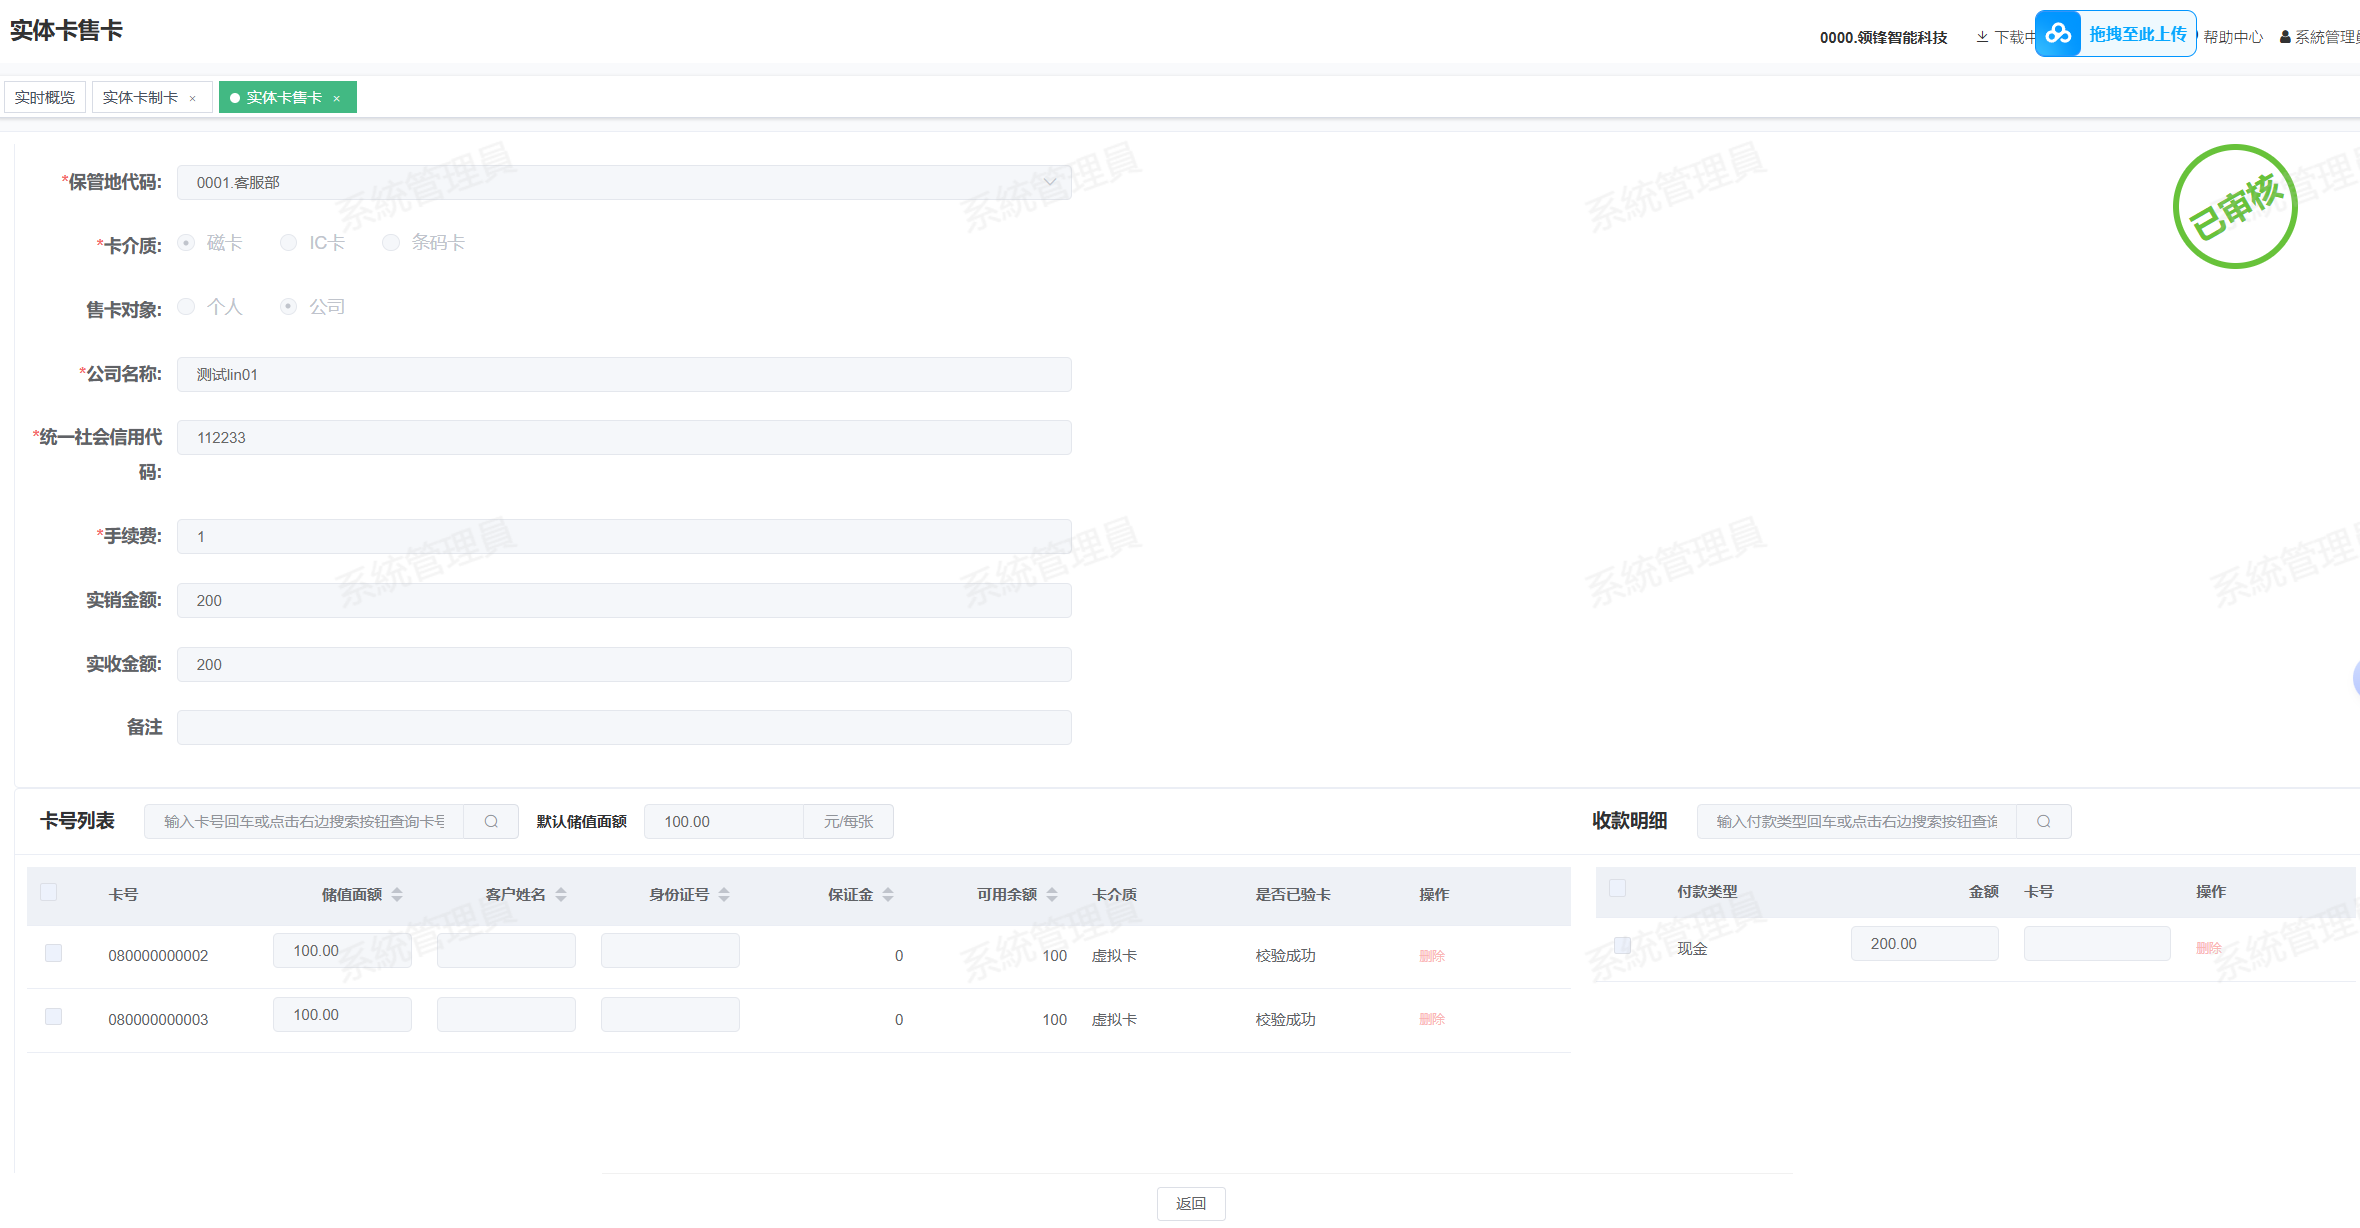This screenshot has width=2360, height=1228.
Task: Open the 保管地代码 dropdown
Action: (x=624, y=182)
